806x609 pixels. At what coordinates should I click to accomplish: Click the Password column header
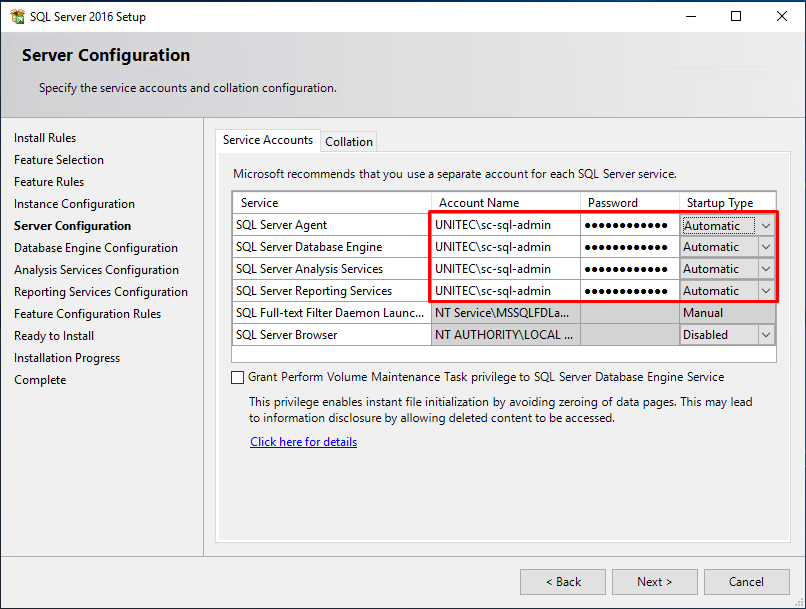(x=630, y=203)
